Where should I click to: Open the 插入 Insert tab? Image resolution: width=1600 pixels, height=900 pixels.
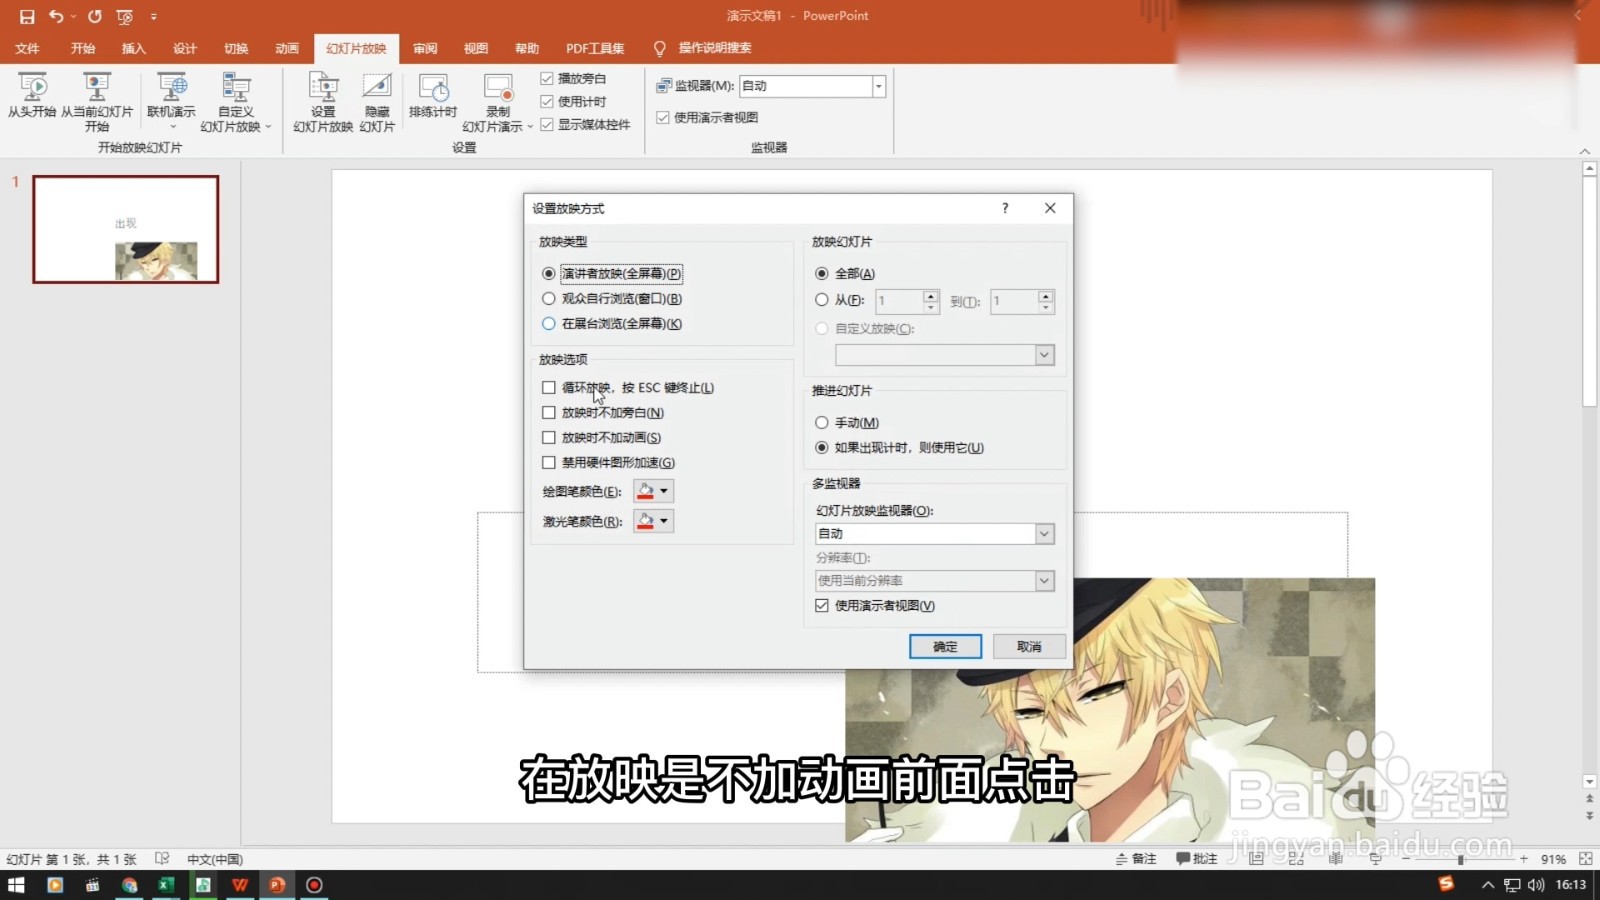pyautogui.click(x=133, y=48)
